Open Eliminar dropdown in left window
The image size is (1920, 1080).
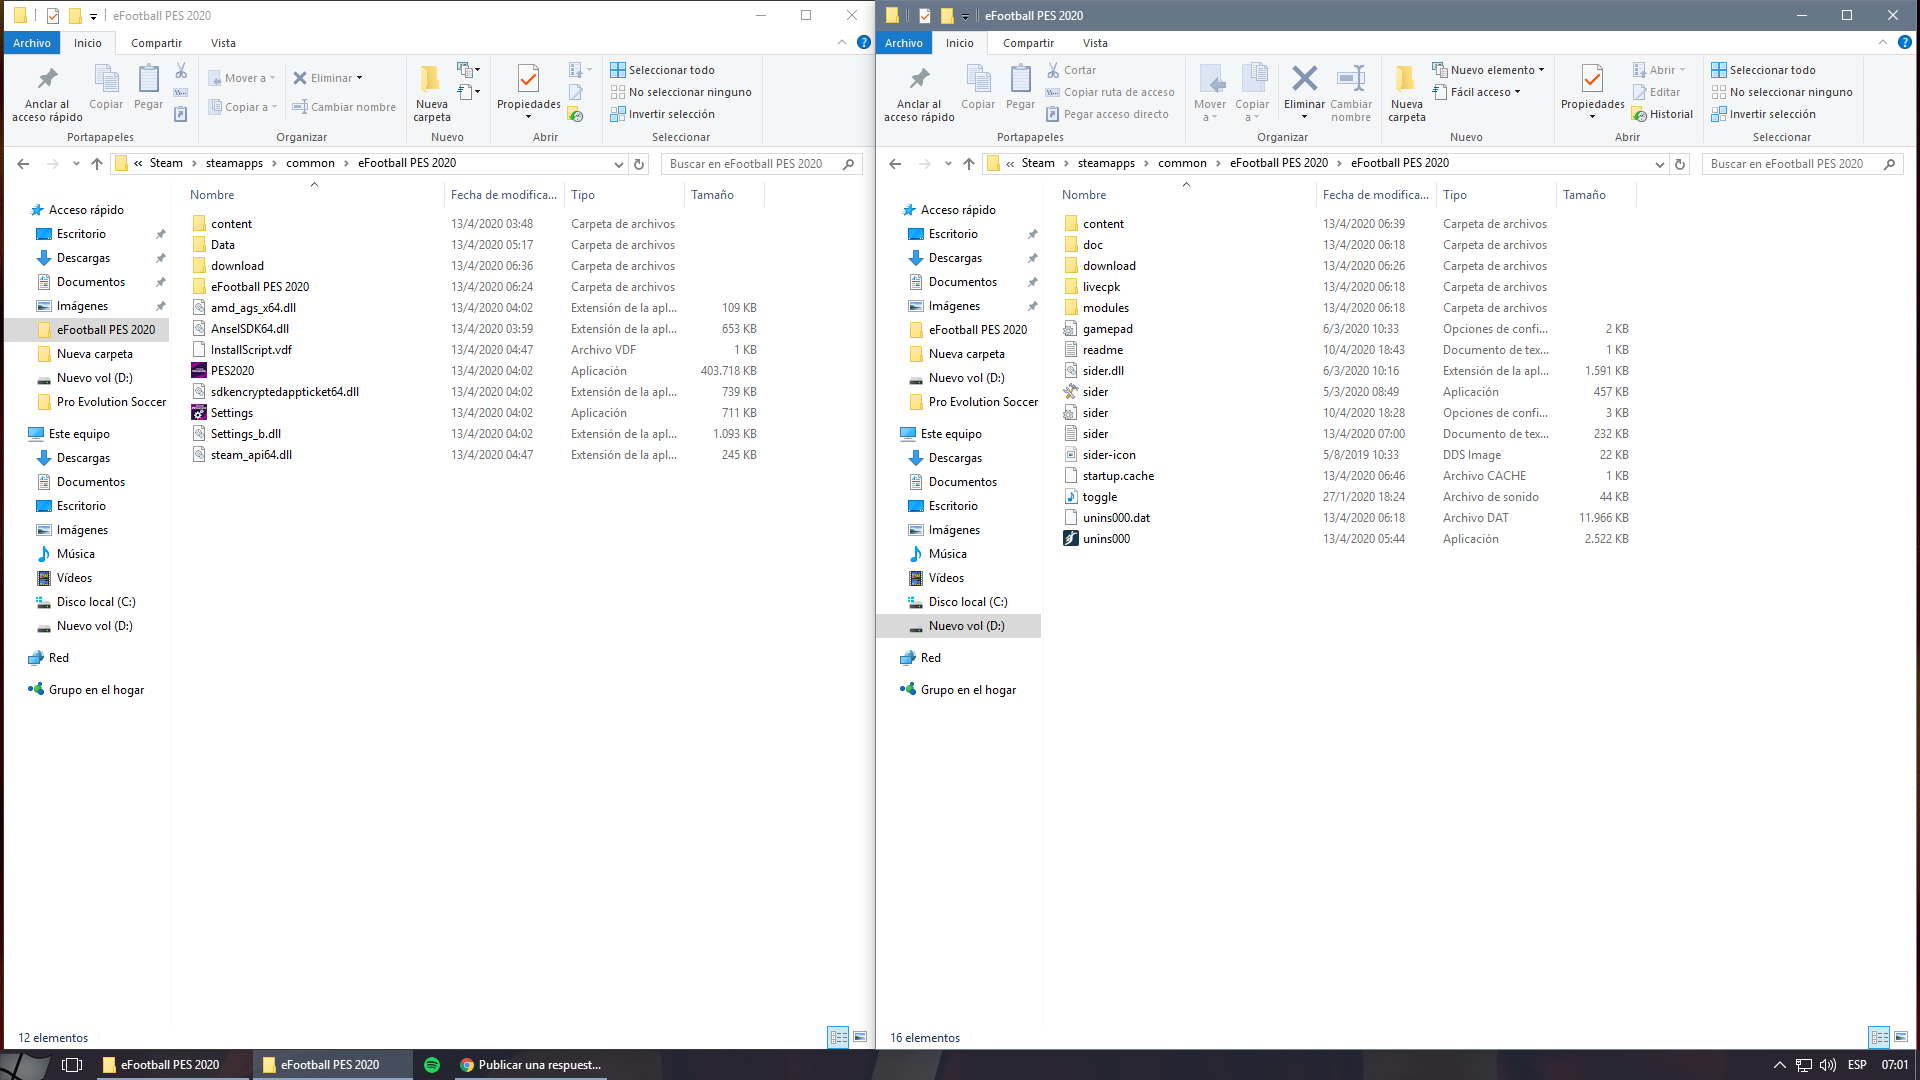point(328,78)
